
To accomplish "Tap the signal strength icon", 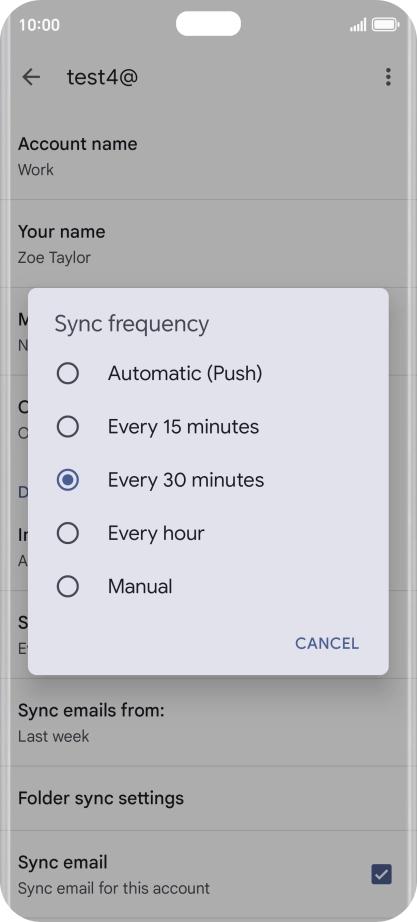I will (x=358, y=25).
